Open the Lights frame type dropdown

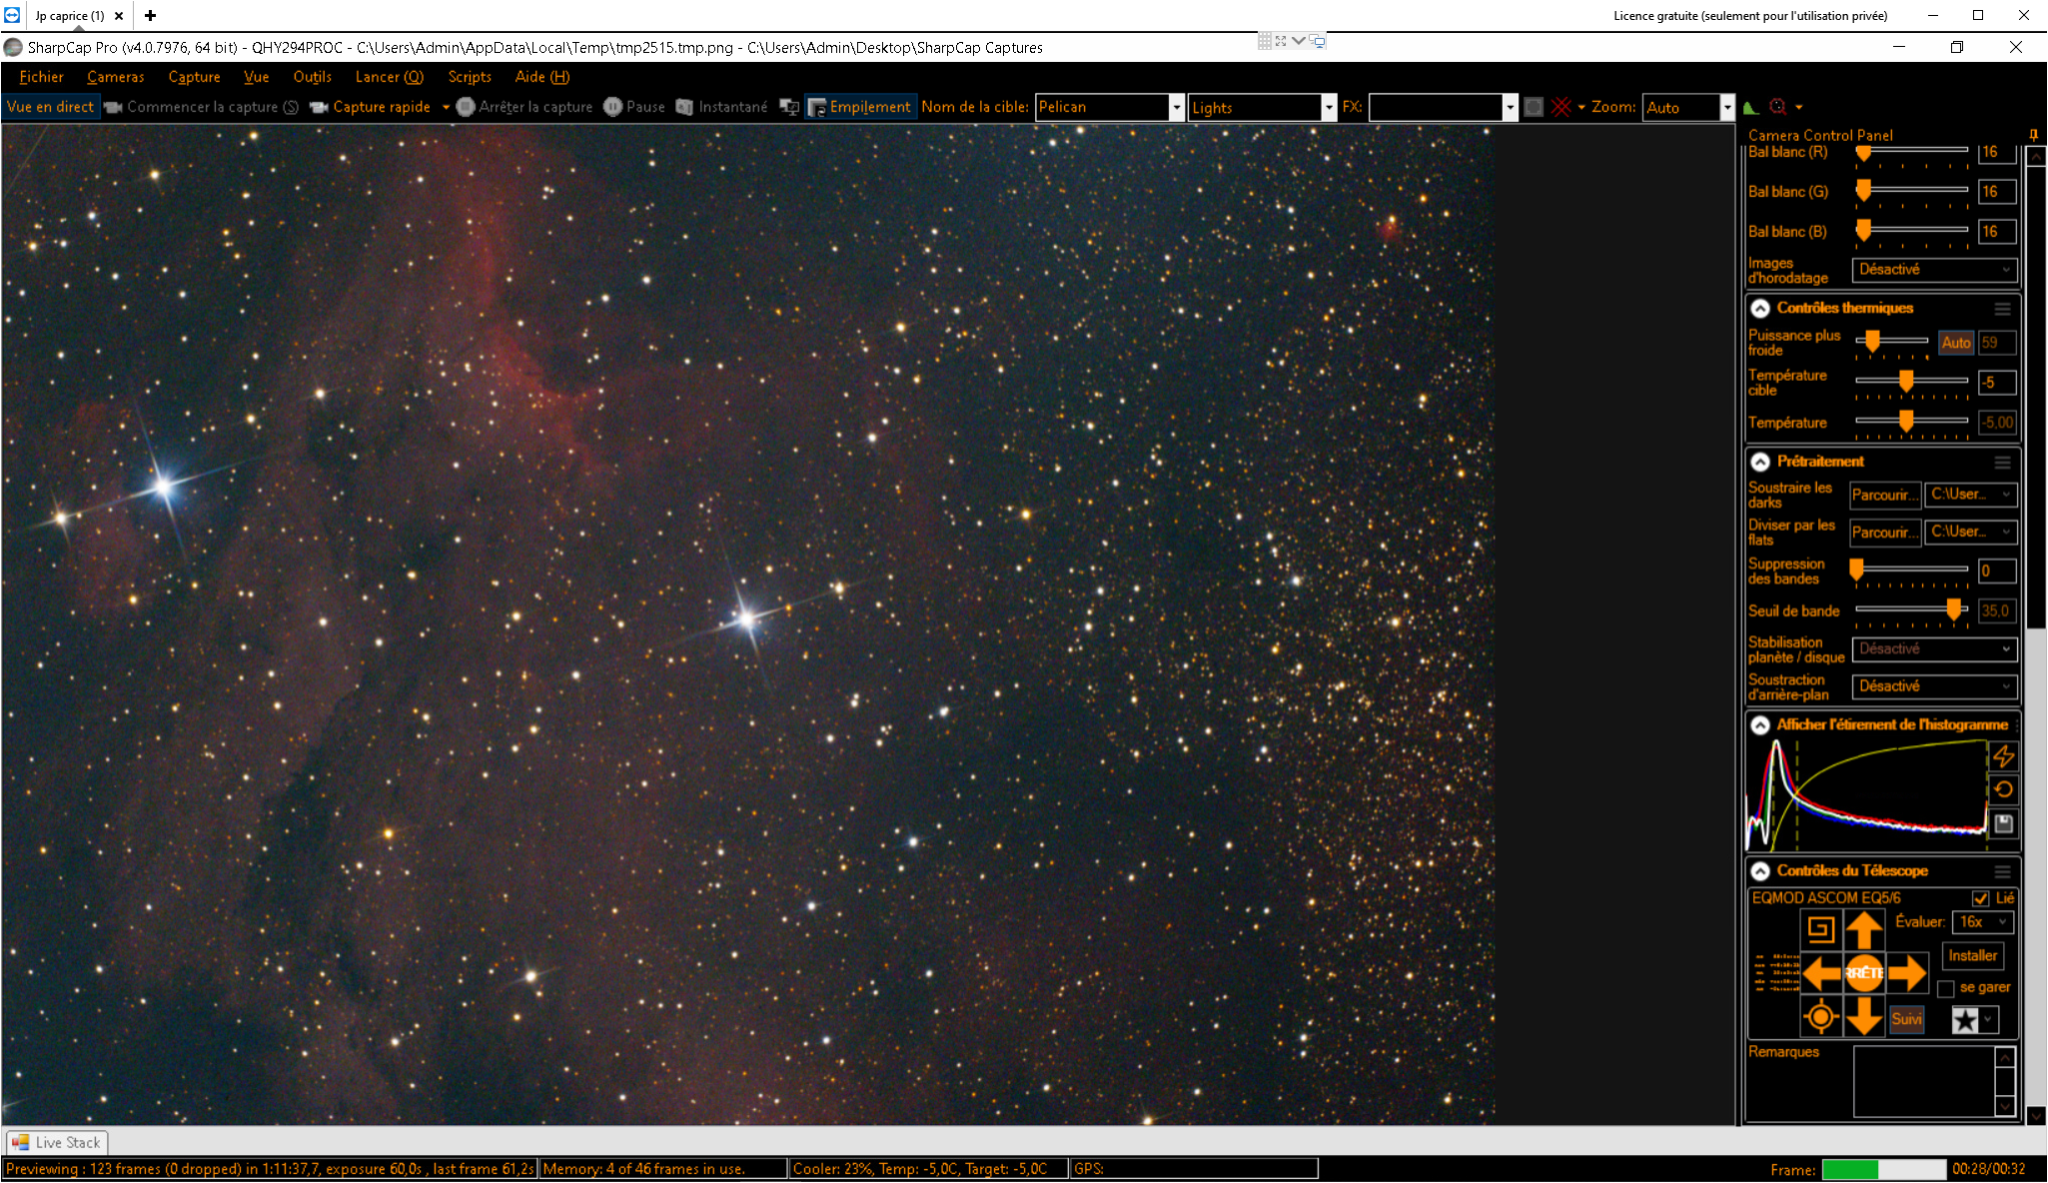1328,107
